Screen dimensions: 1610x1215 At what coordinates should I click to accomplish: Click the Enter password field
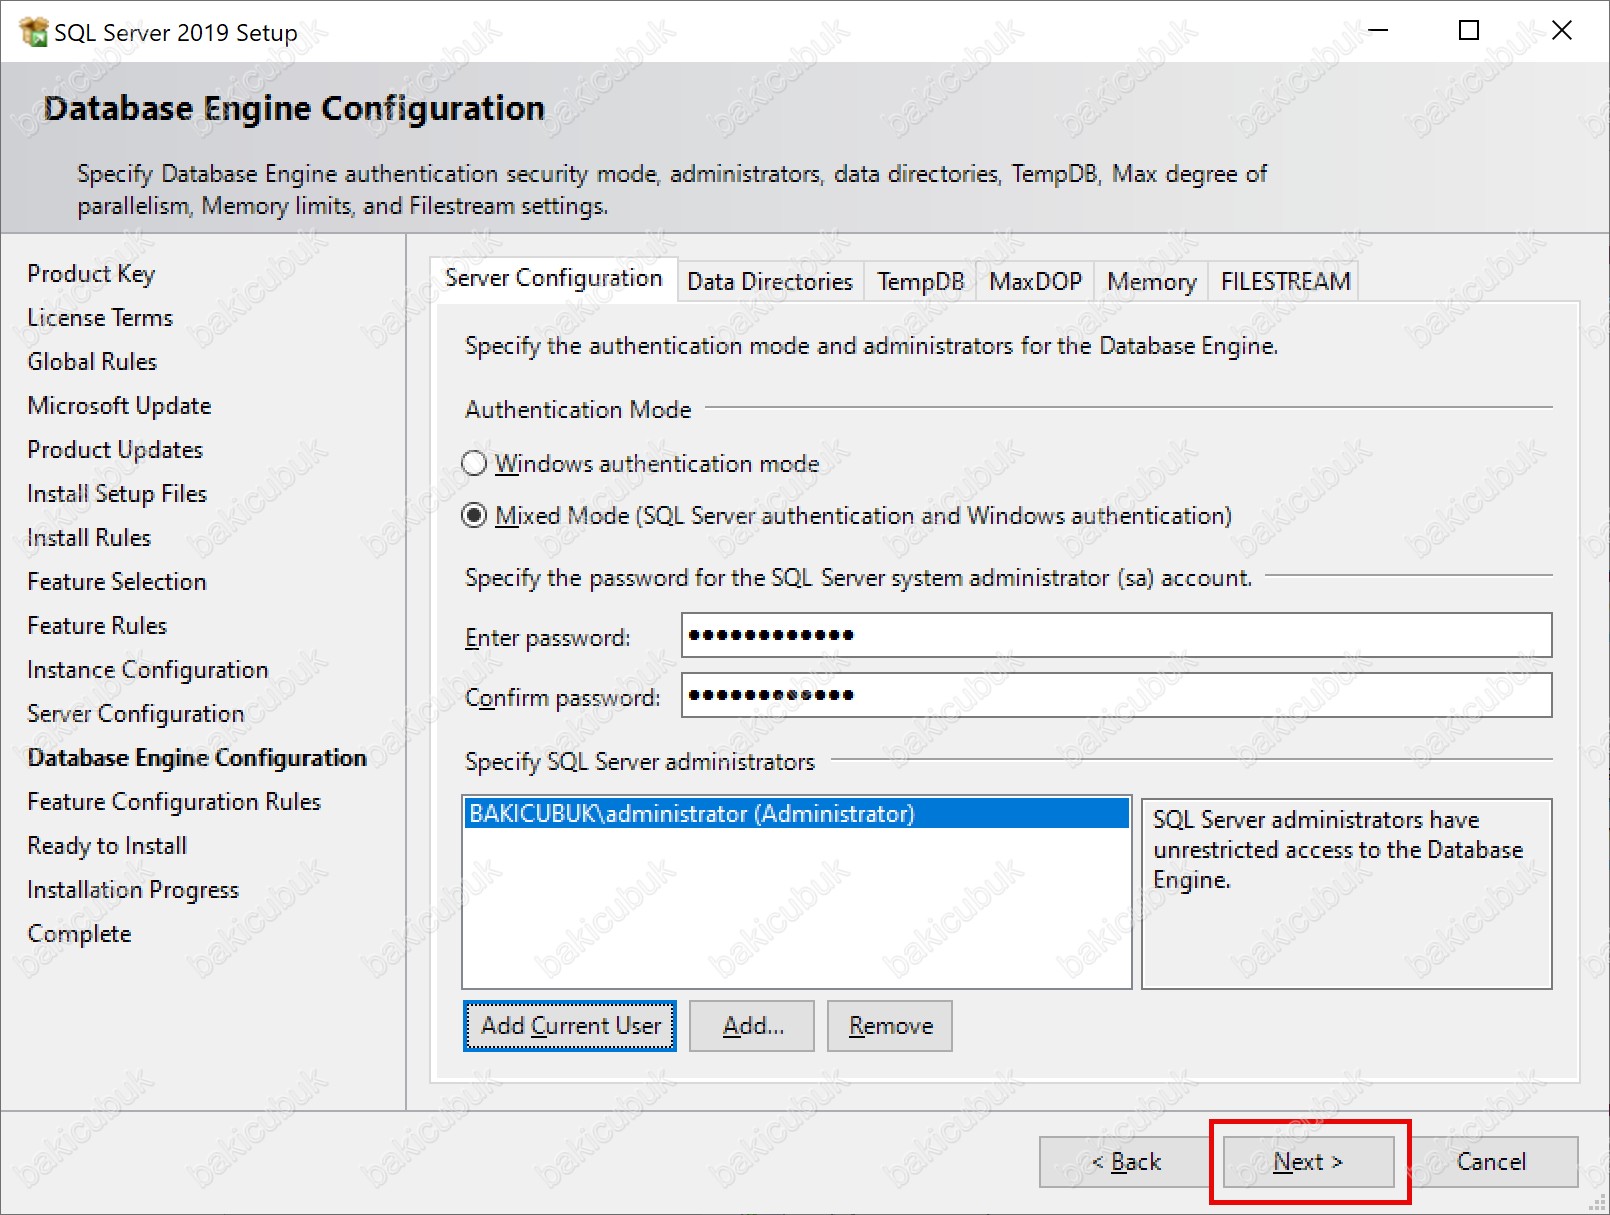[x=1116, y=635]
